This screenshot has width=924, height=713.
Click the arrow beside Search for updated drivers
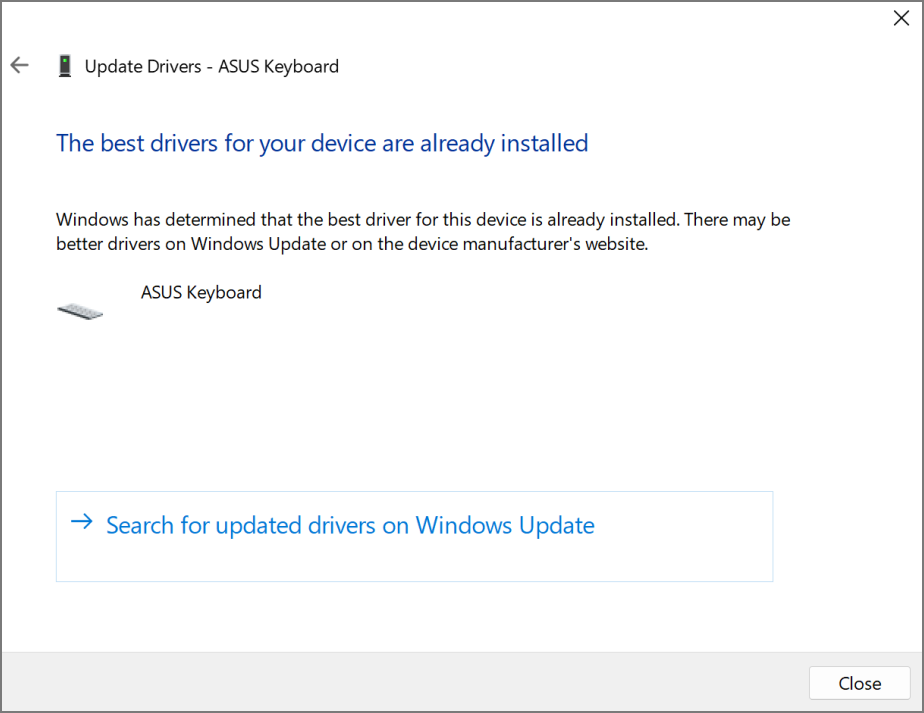coord(82,521)
